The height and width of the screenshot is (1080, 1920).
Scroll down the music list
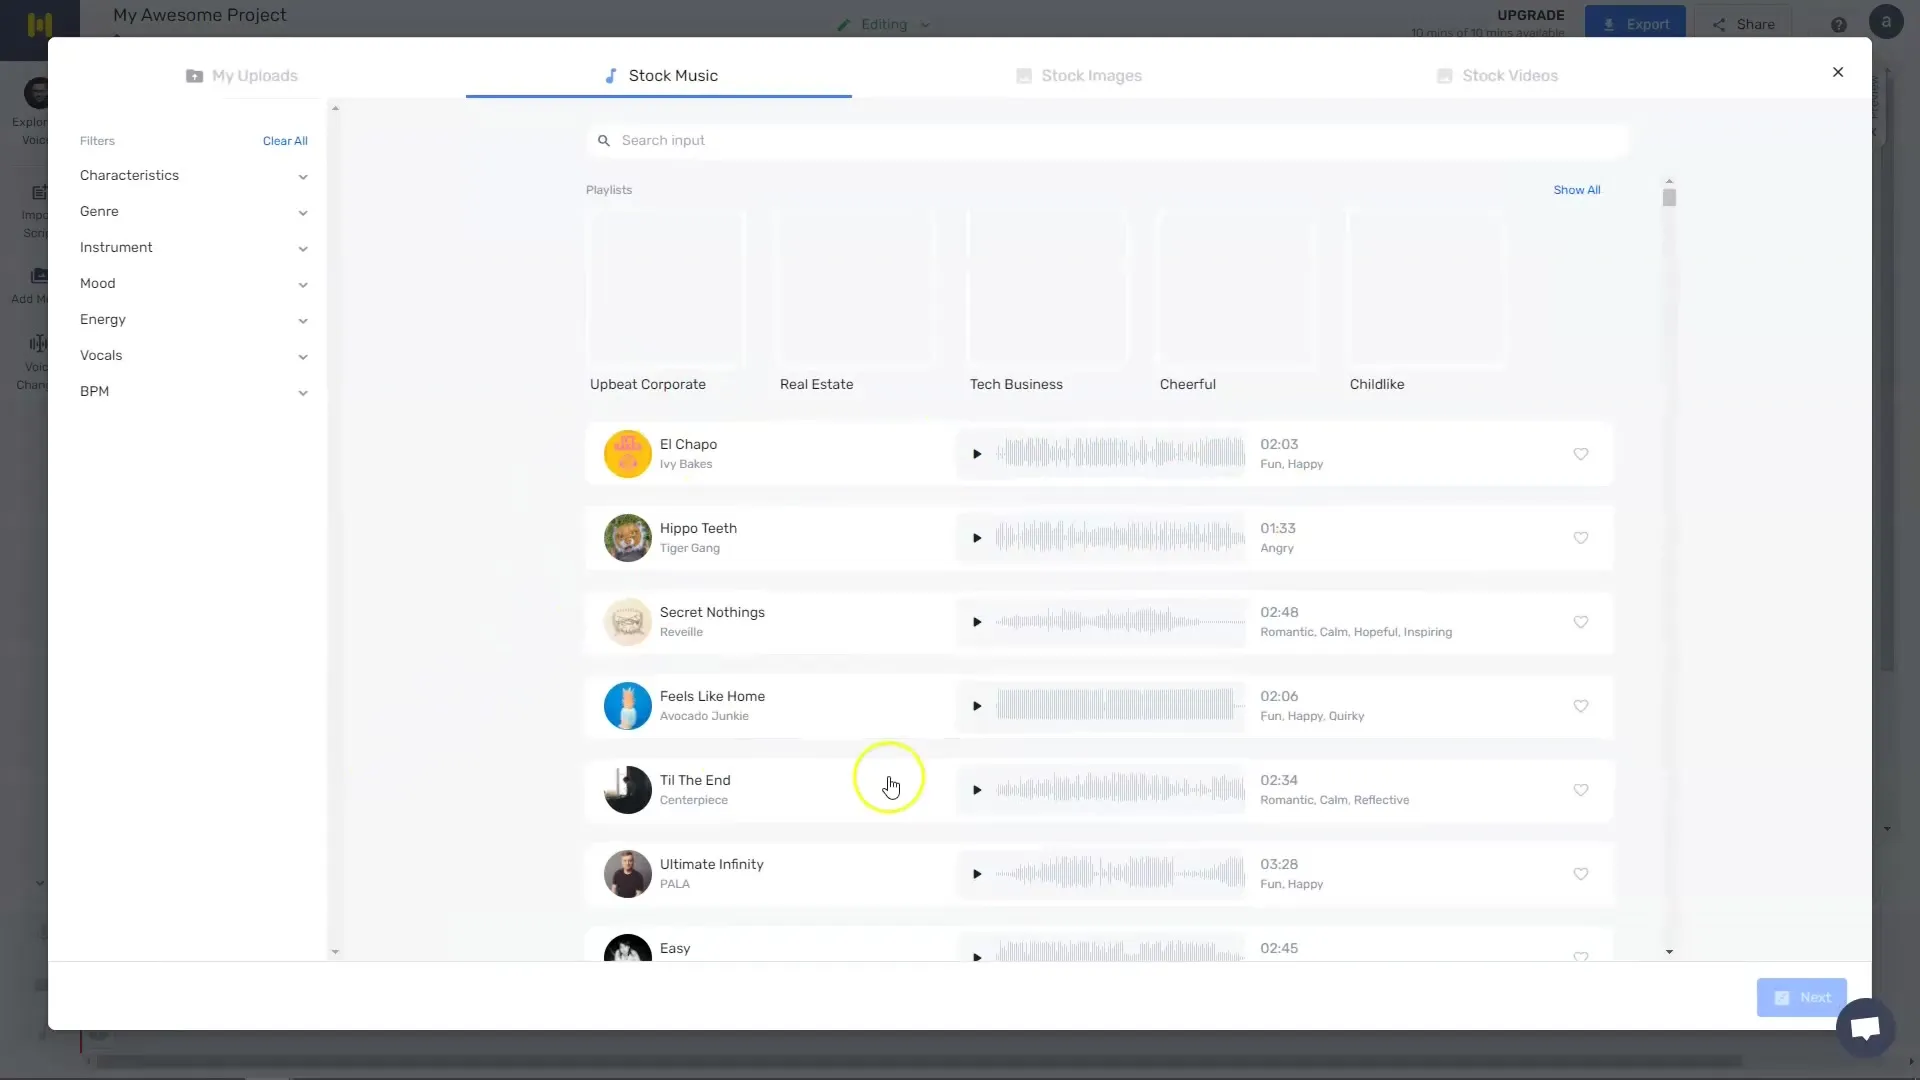point(1669,951)
